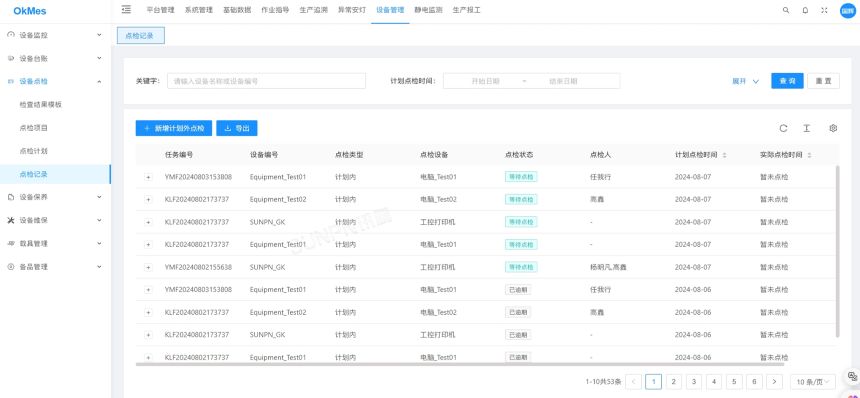Expand row YMF20240802155638 SUNPN_GK
This screenshot has width=860, height=398.
click(148, 268)
